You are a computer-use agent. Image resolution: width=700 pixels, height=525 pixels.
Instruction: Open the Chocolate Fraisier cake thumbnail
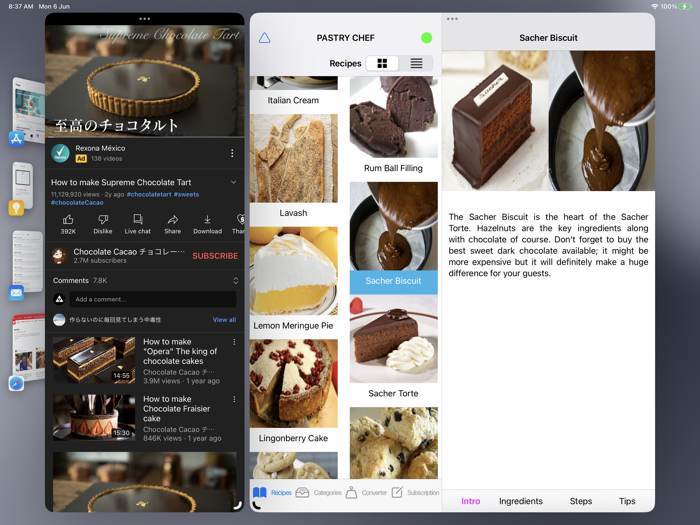coord(94,417)
